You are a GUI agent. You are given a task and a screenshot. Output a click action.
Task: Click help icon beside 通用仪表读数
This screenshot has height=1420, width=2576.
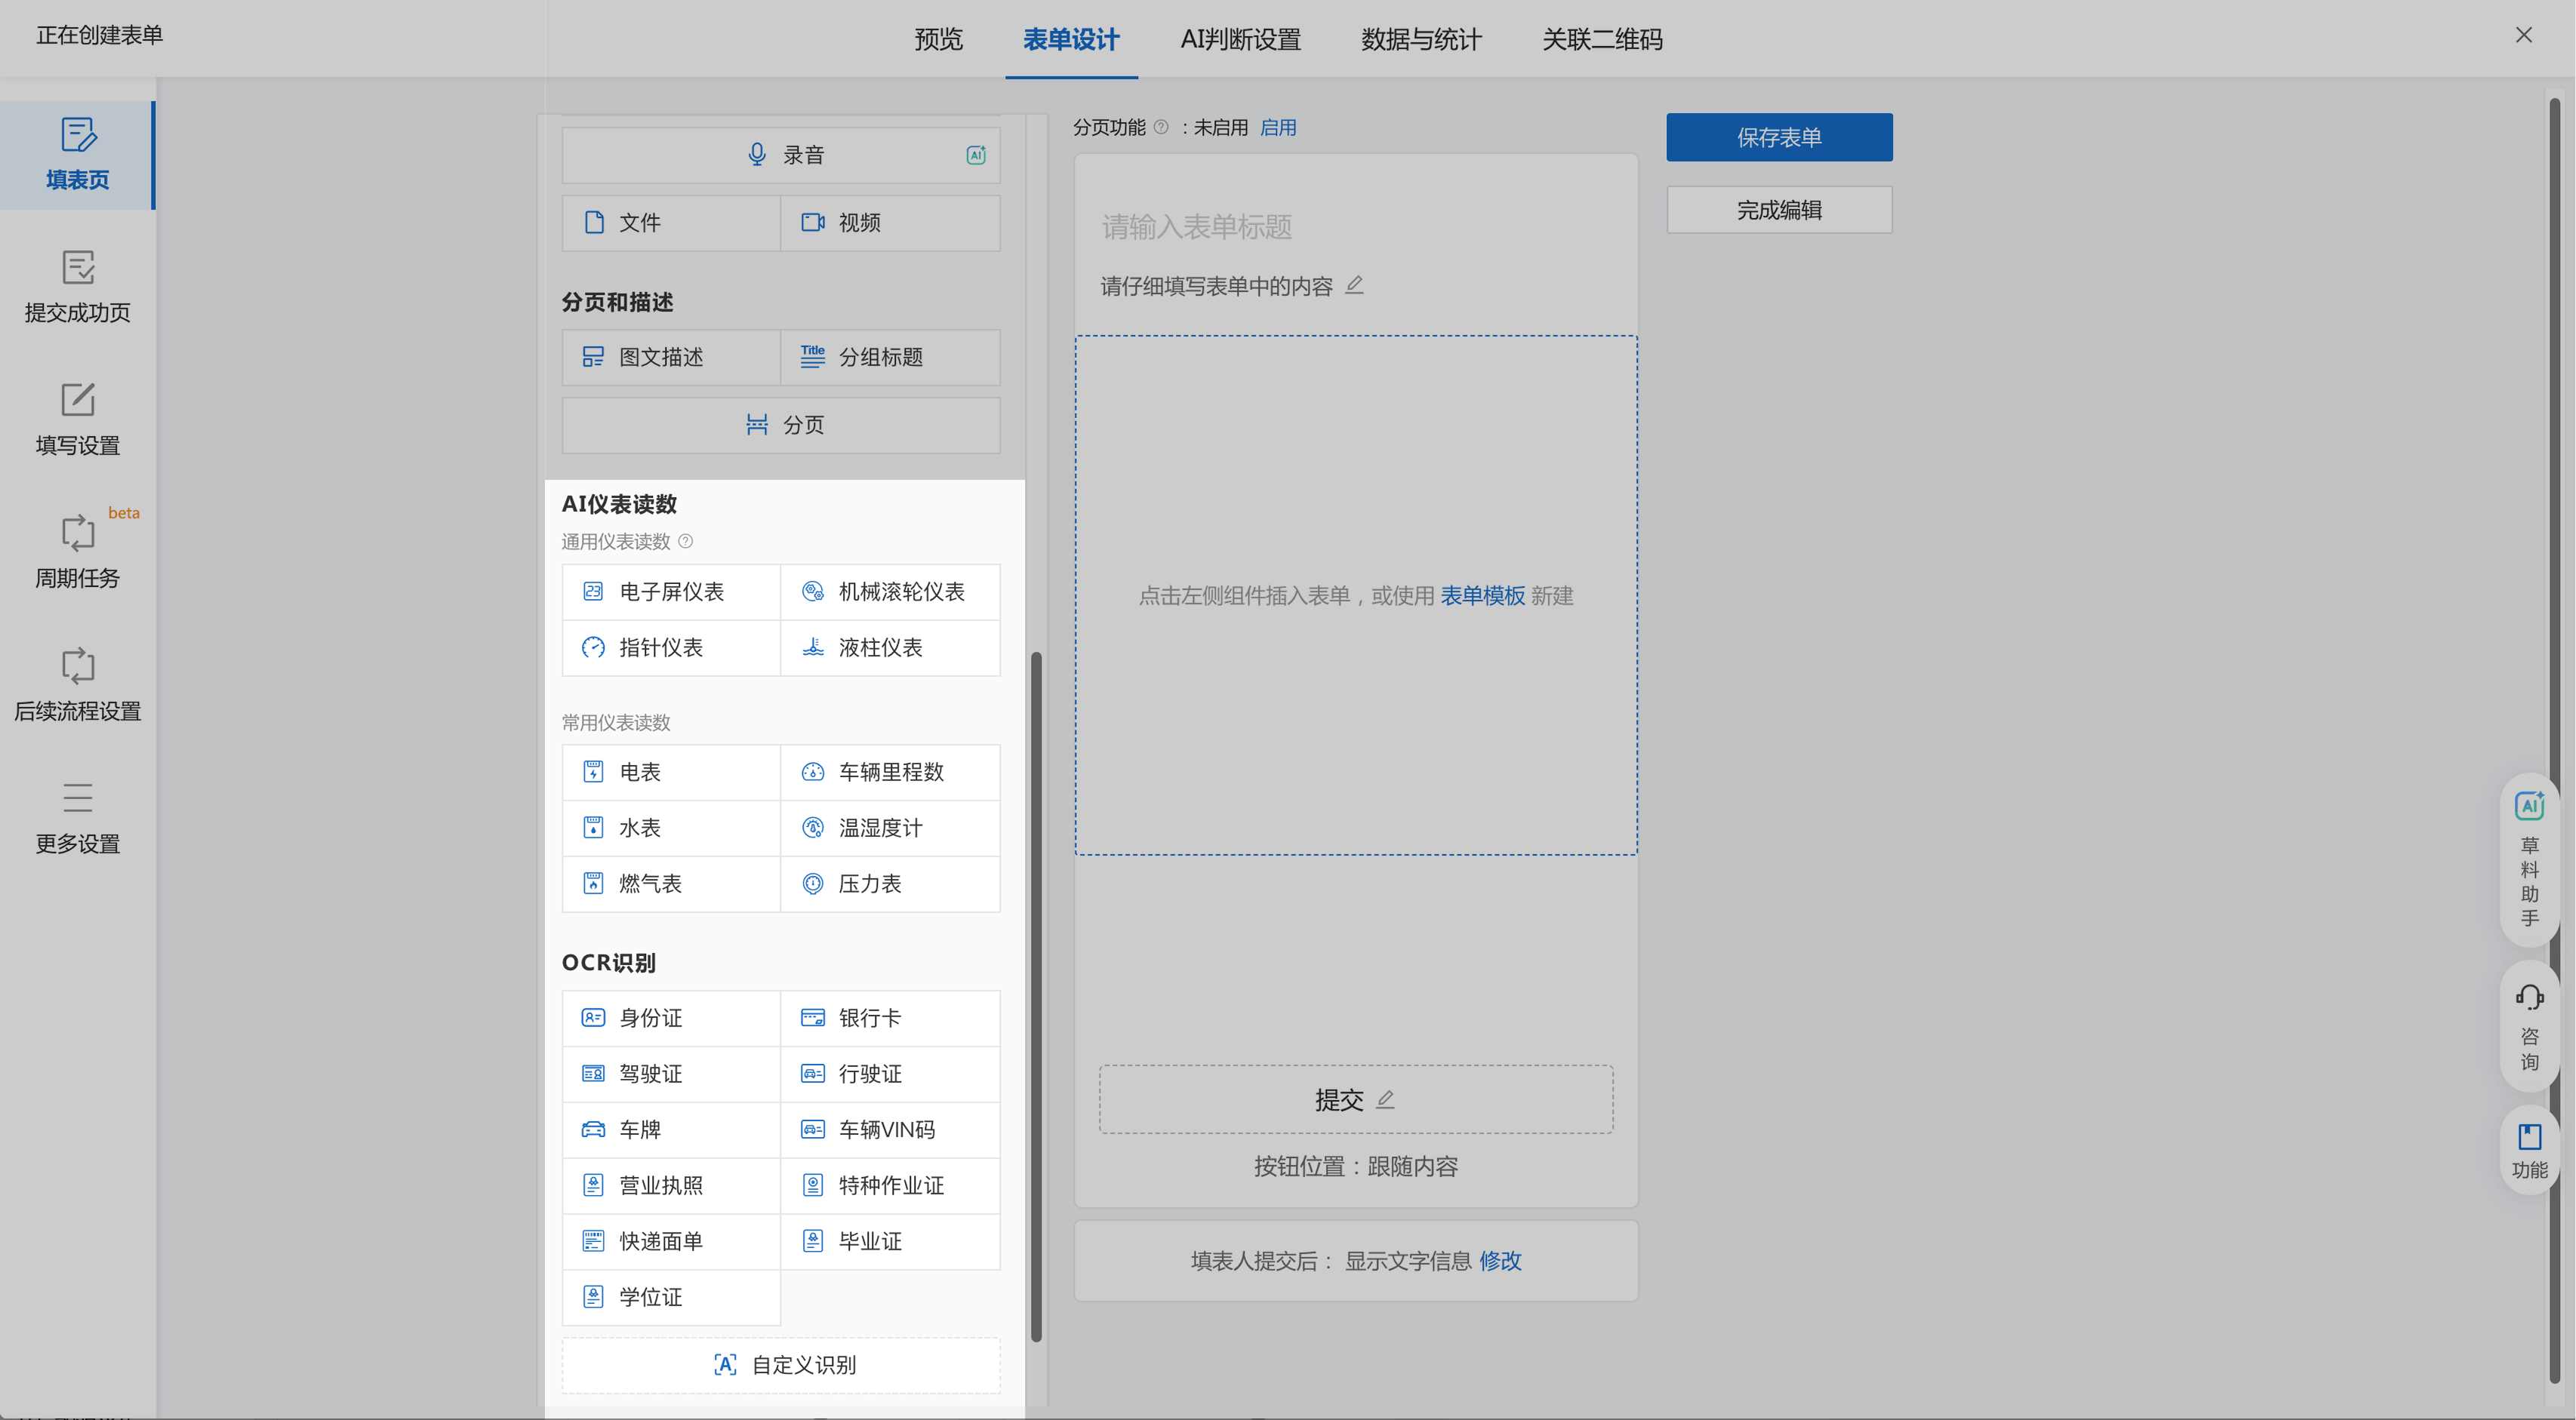point(686,542)
